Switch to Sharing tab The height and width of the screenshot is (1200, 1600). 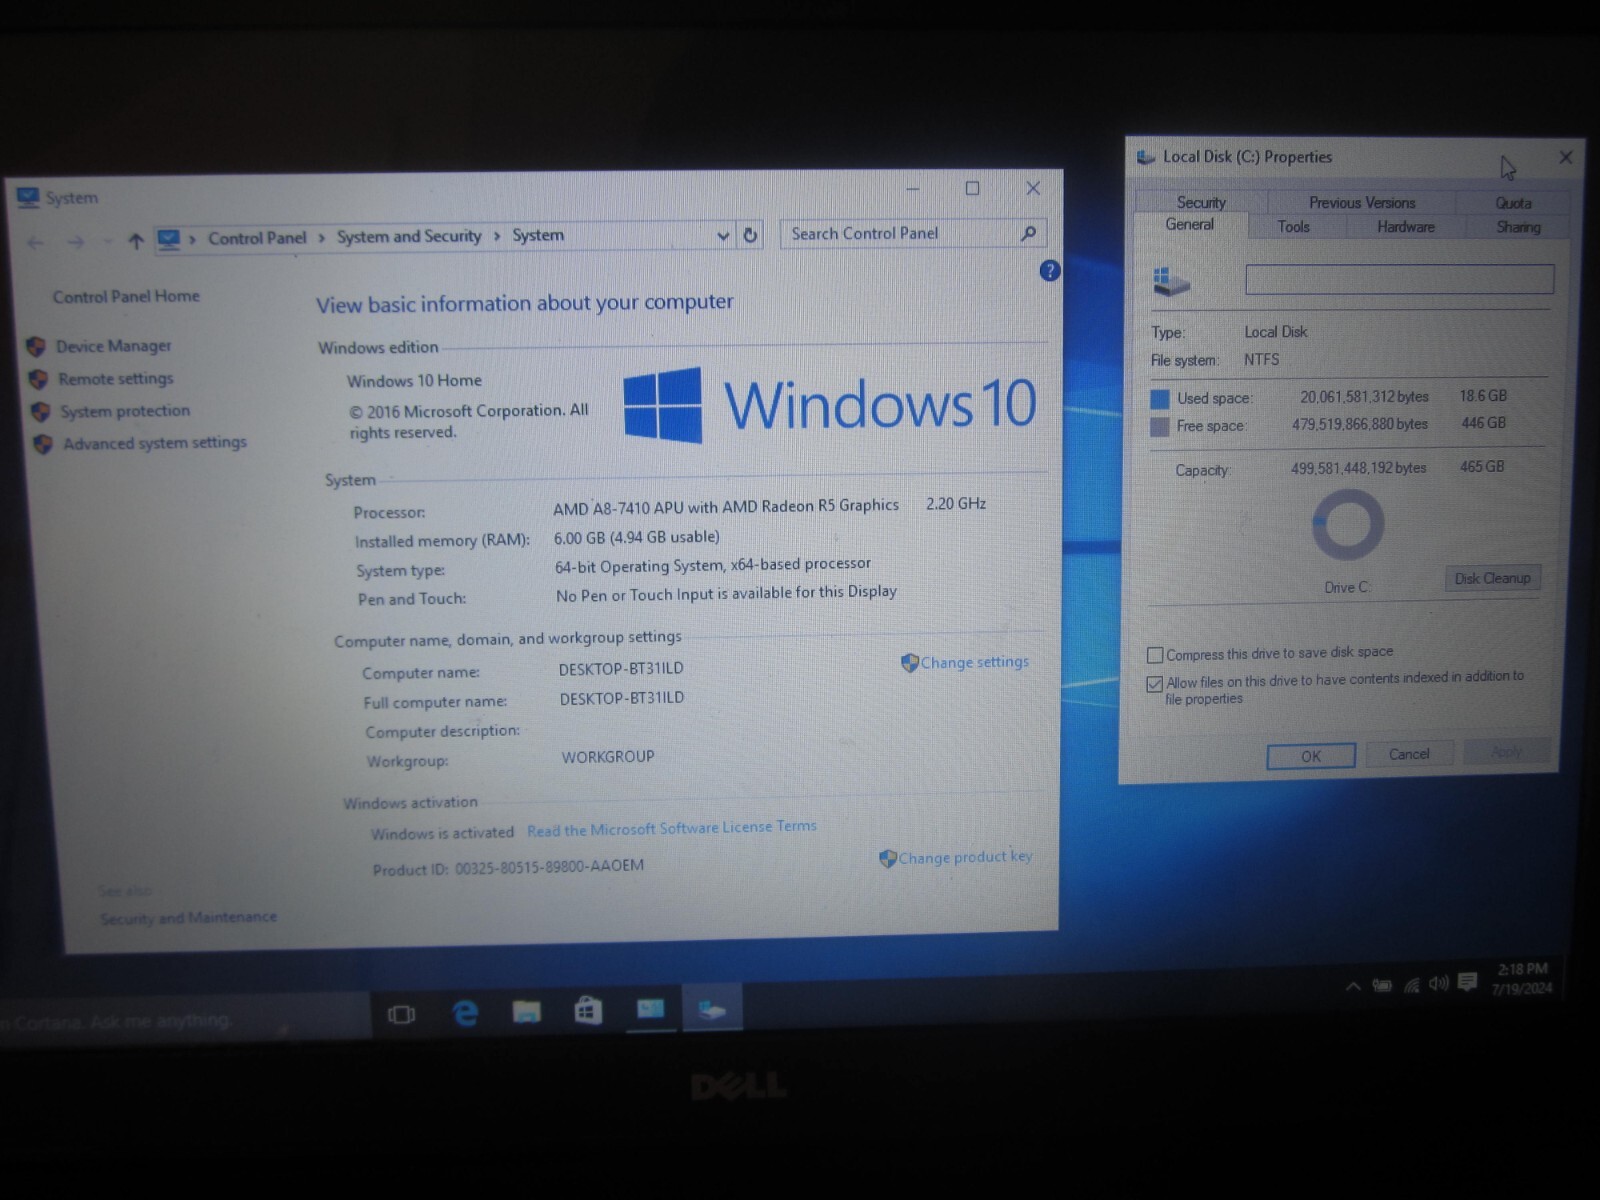(x=1518, y=227)
